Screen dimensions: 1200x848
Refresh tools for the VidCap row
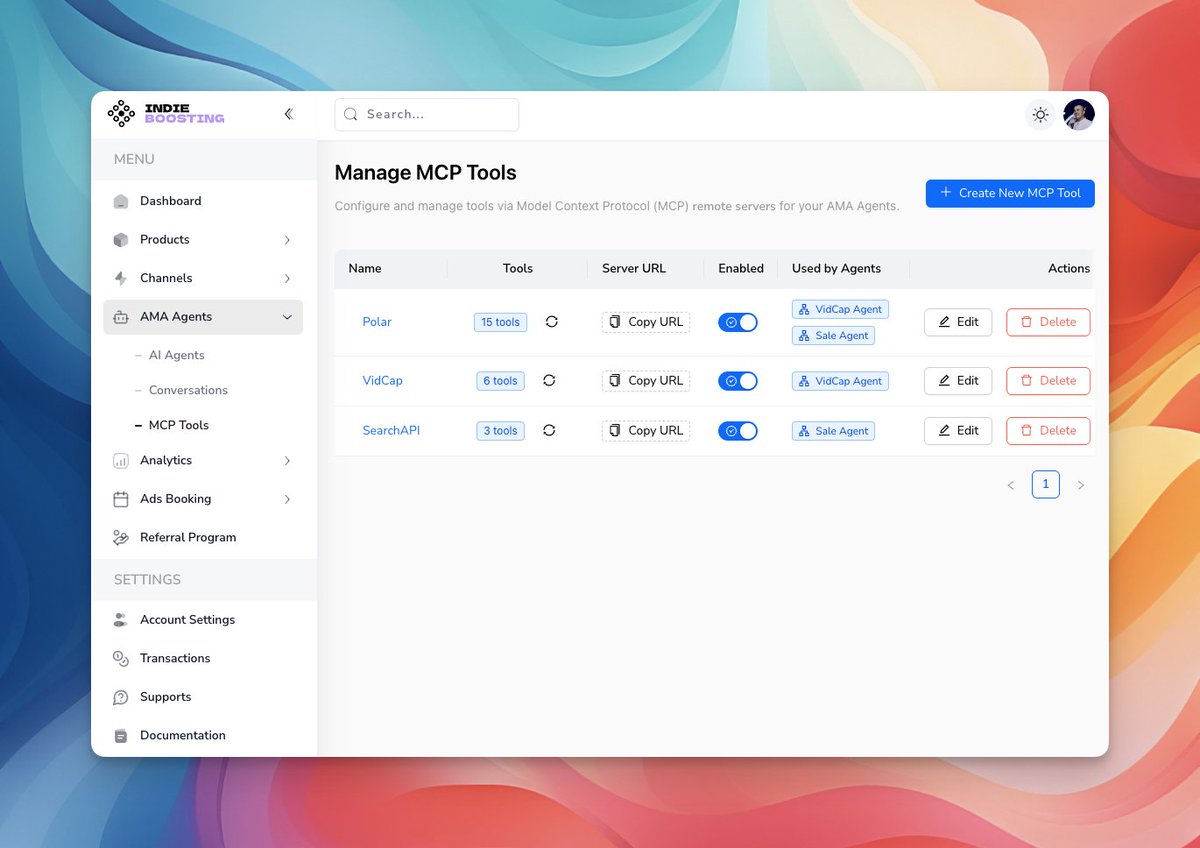click(x=549, y=381)
